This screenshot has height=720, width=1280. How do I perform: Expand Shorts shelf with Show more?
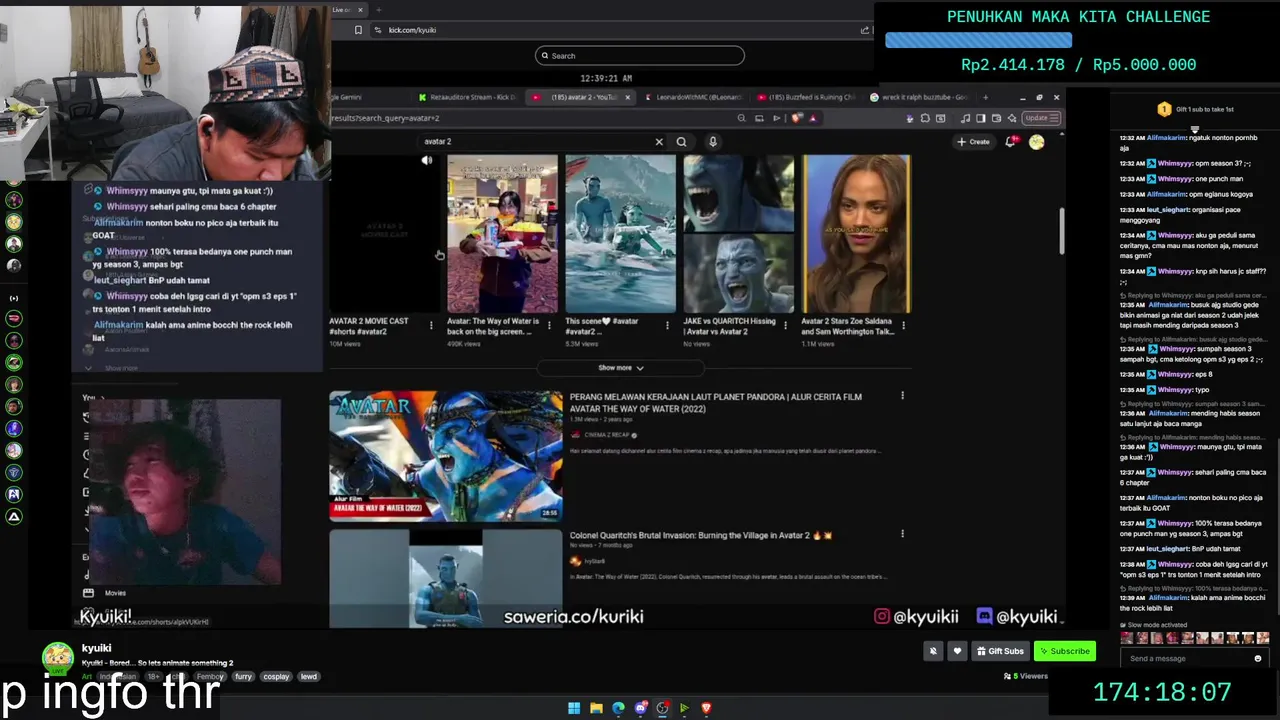coord(620,368)
